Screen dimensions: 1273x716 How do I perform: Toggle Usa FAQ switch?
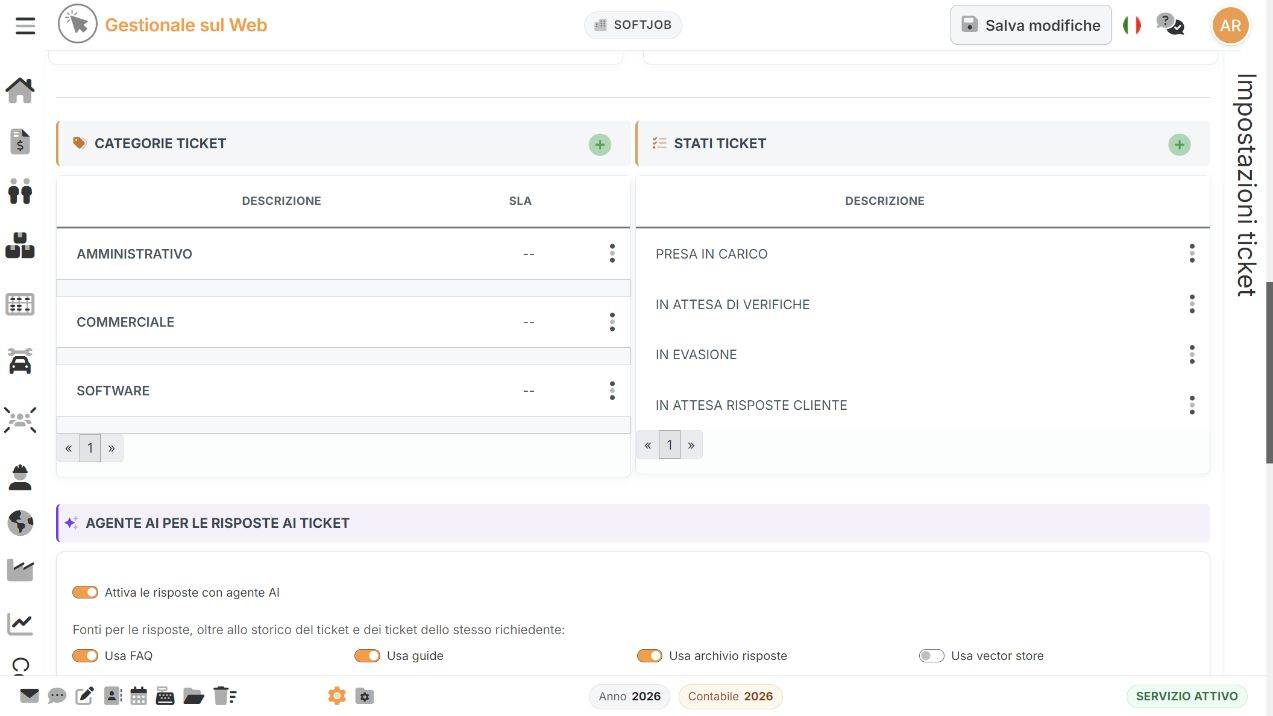(85, 656)
